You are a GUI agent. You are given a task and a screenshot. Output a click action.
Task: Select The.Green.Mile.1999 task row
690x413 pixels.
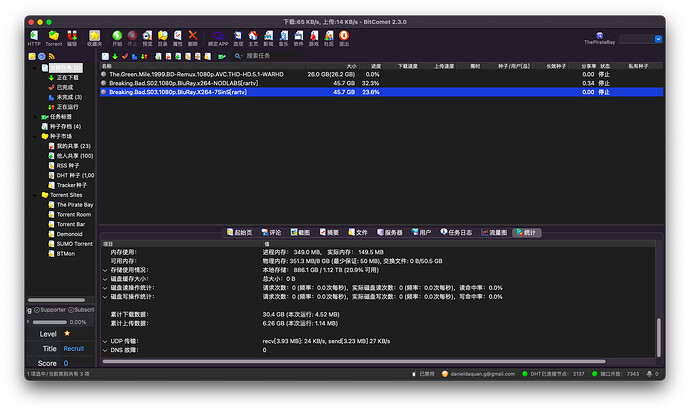point(382,74)
